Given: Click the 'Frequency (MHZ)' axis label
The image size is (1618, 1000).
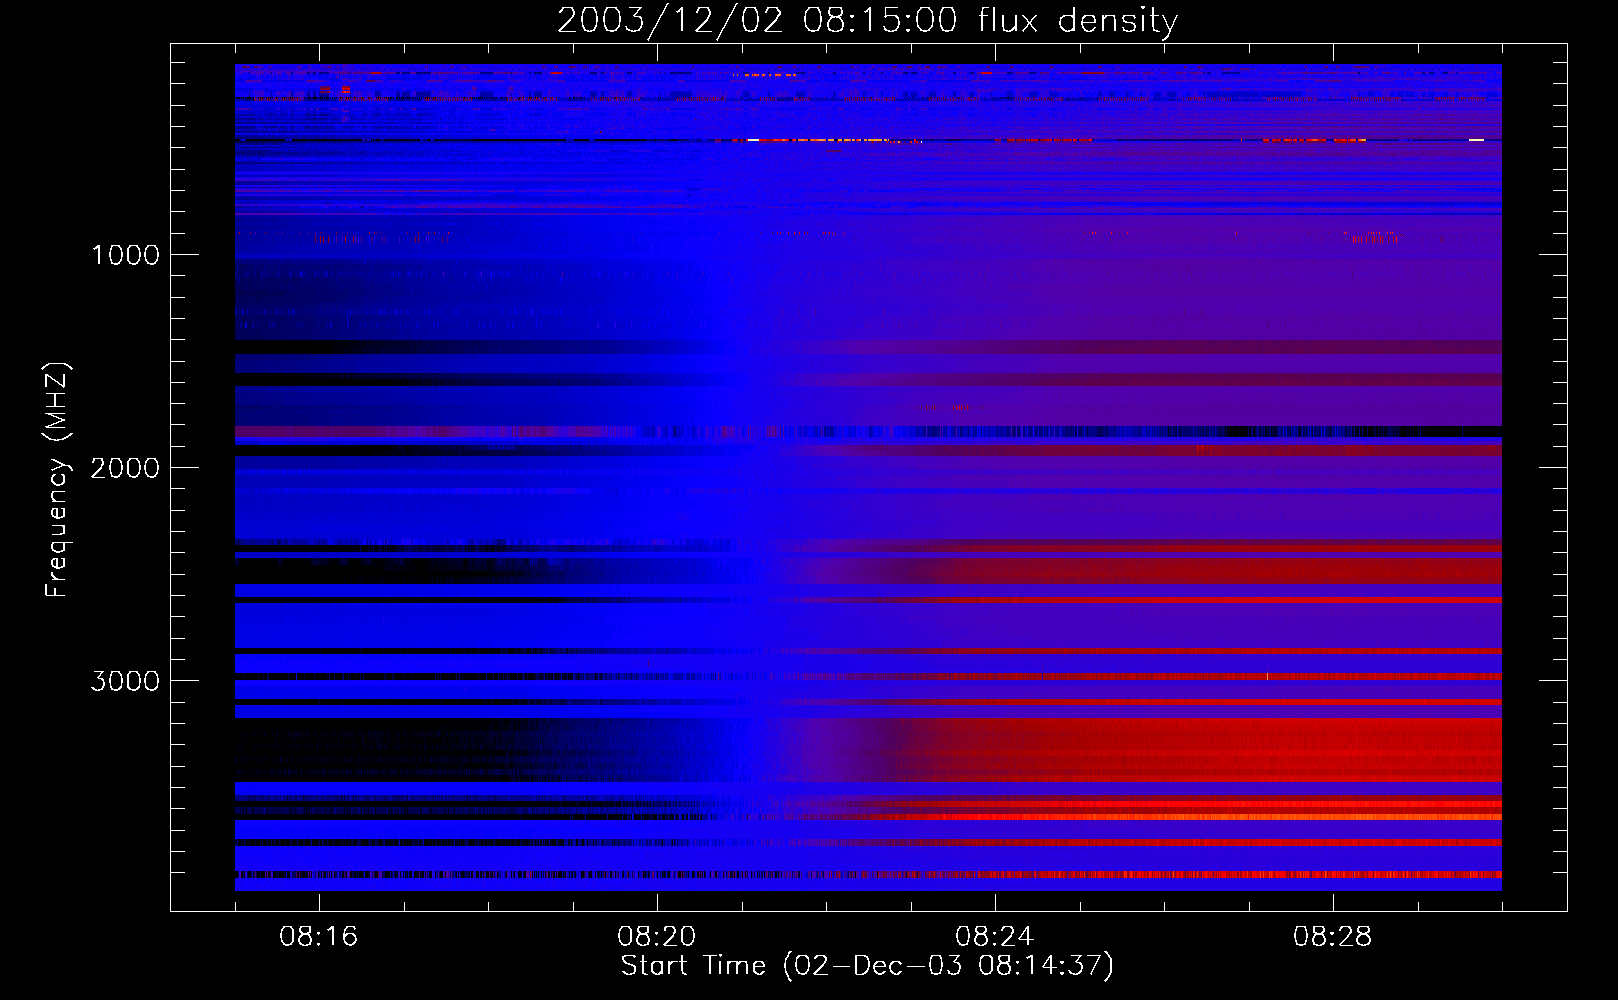Looking at the screenshot, I should click(x=57, y=479).
